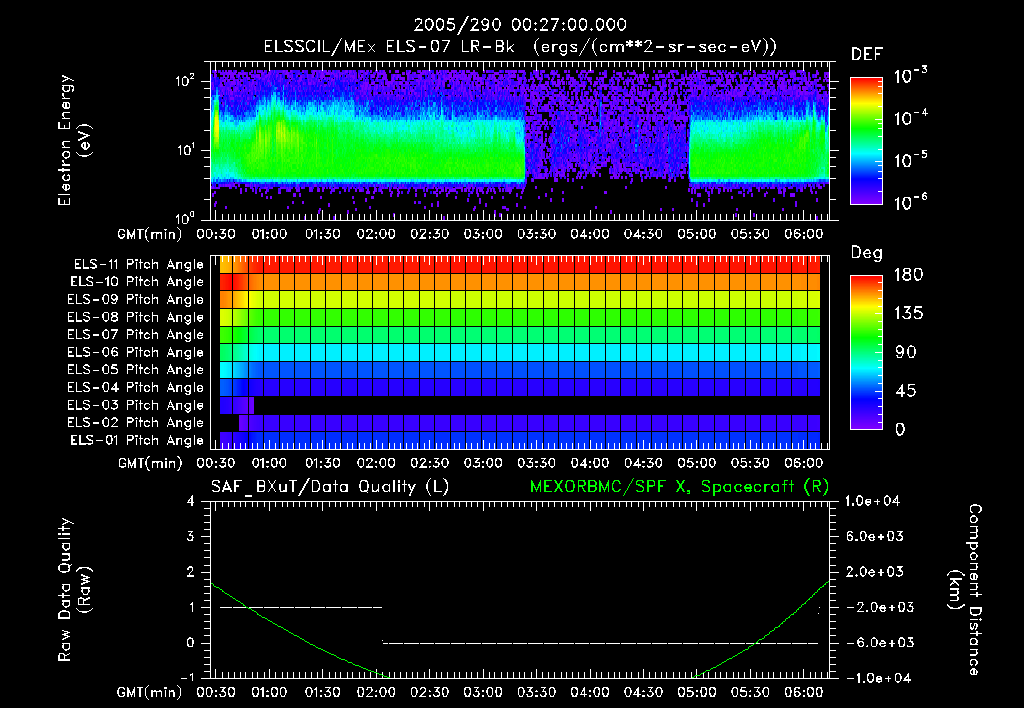Click the 'ELS-01 Pitch Angle' row label
Image resolution: width=1024 pixels, height=708 pixels.
point(137,440)
